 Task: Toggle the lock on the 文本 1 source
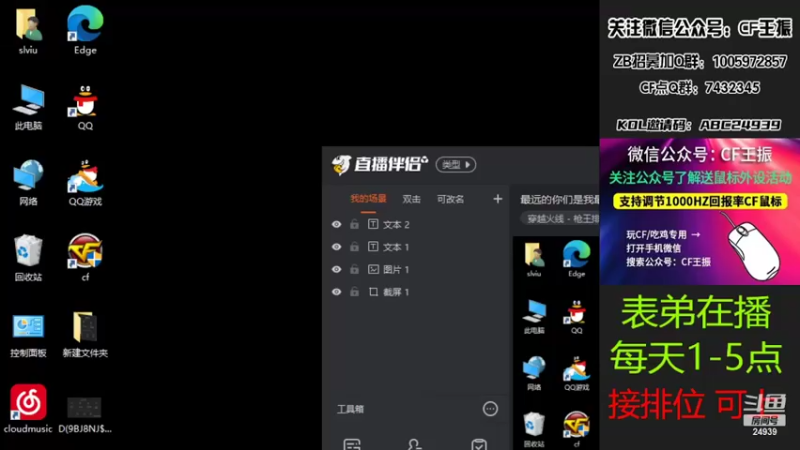coord(354,246)
